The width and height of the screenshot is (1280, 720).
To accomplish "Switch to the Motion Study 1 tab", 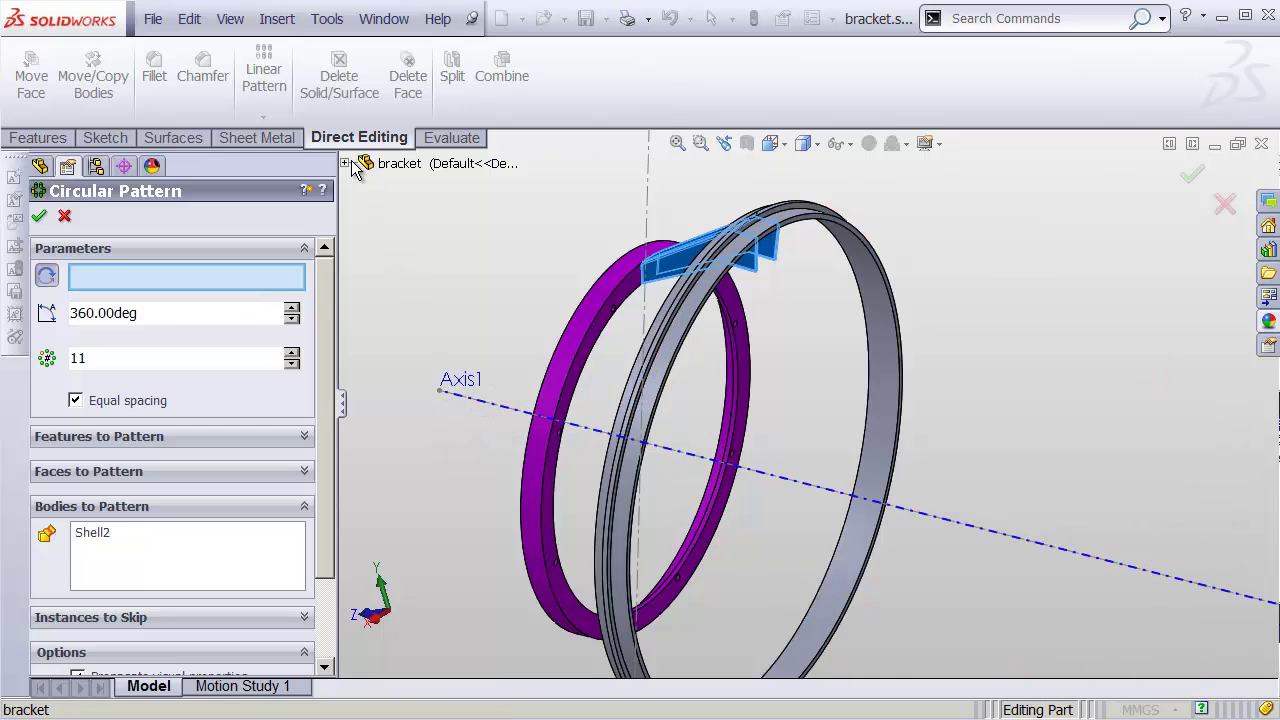I will coord(243,686).
